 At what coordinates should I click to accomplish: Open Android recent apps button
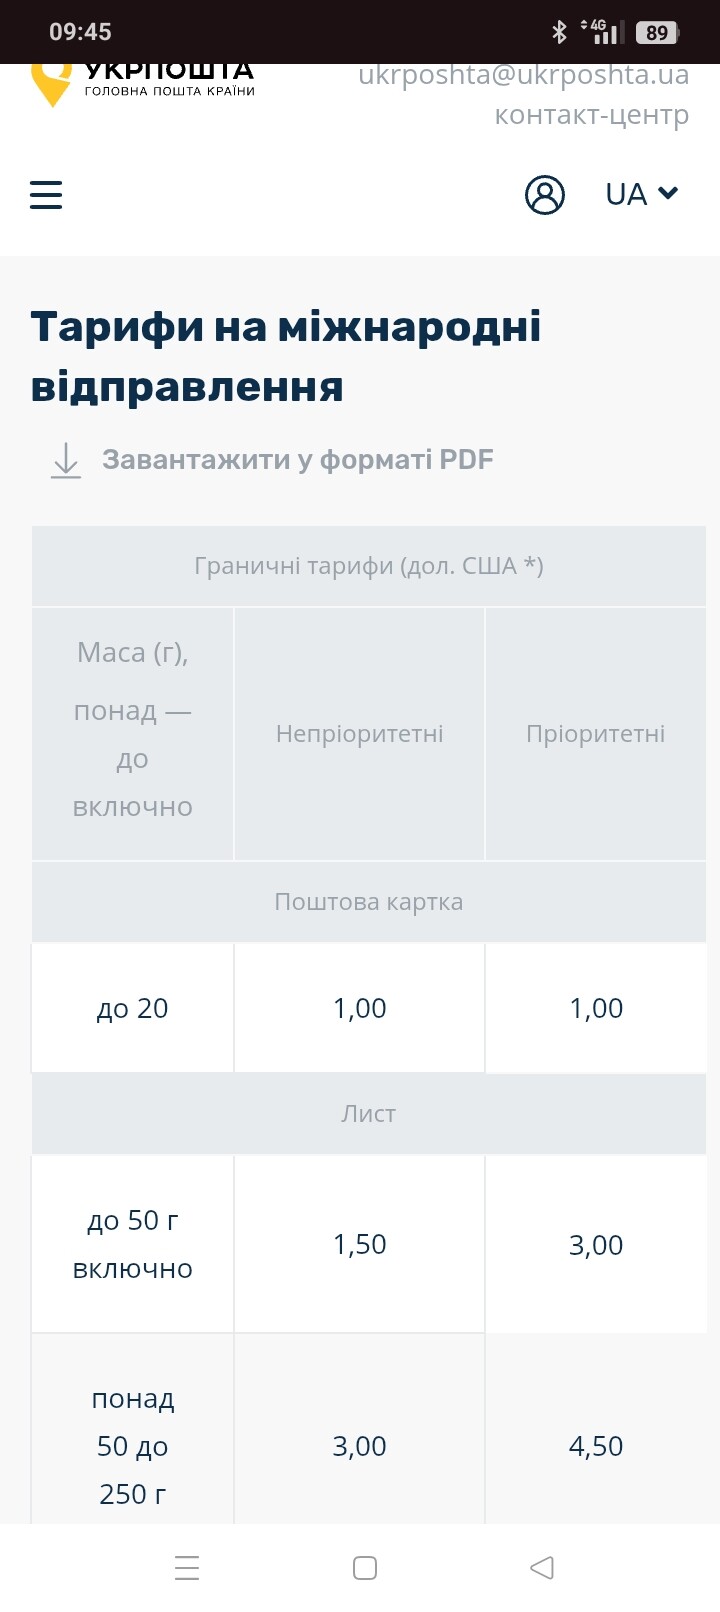point(187,1567)
